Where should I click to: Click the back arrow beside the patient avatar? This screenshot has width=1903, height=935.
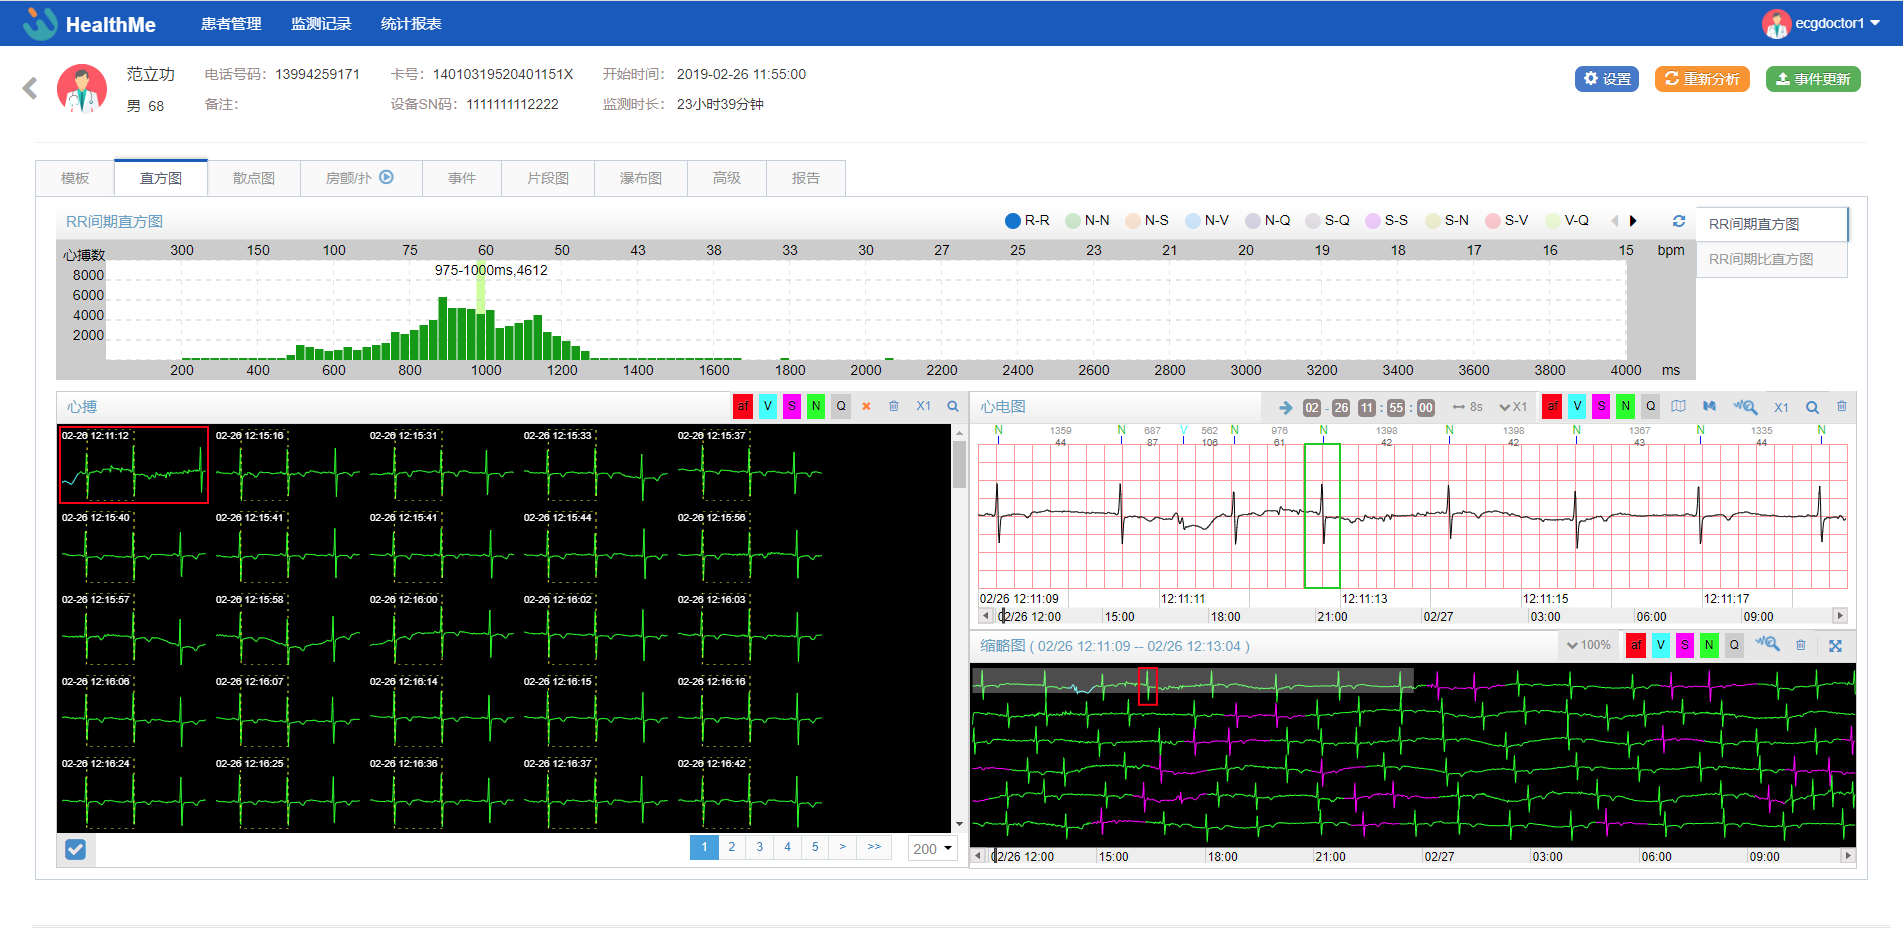click(x=30, y=89)
